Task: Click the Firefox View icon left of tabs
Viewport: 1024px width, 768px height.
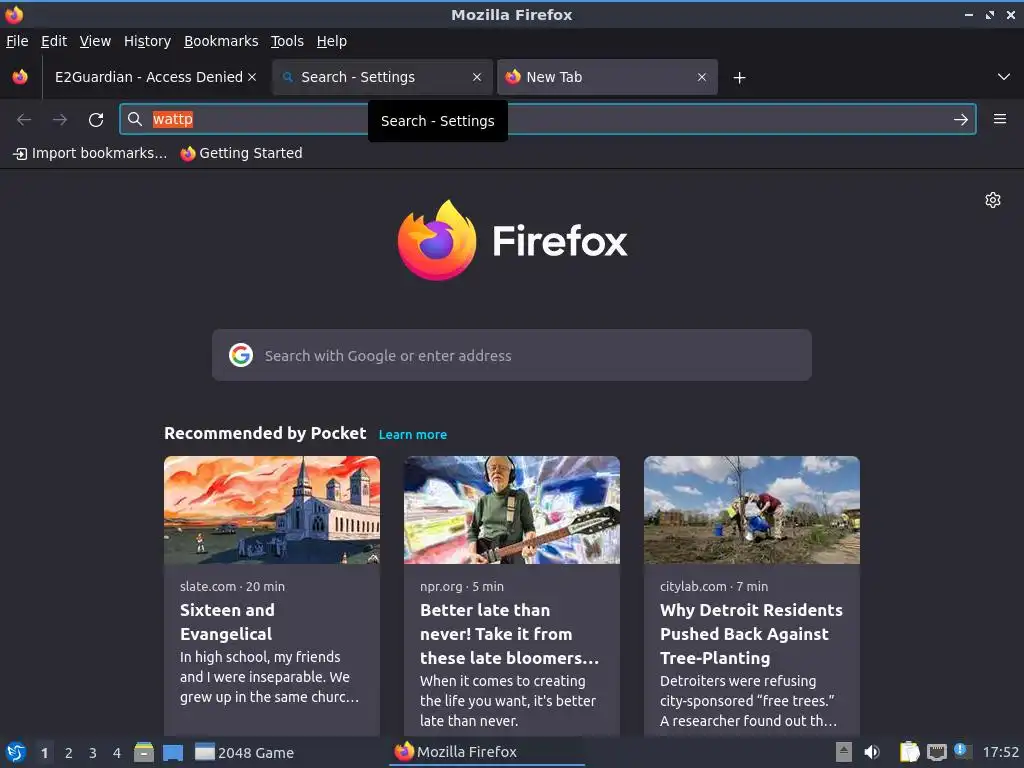Action: tap(20, 77)
